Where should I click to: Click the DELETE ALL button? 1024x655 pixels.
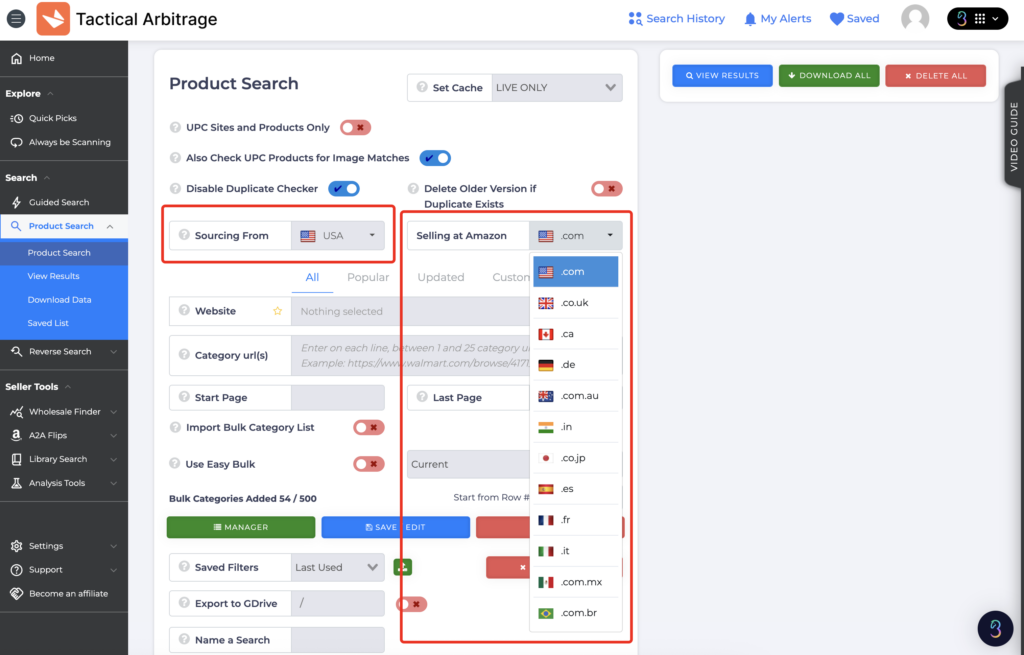pyautogui.click(x=936, y=76)
